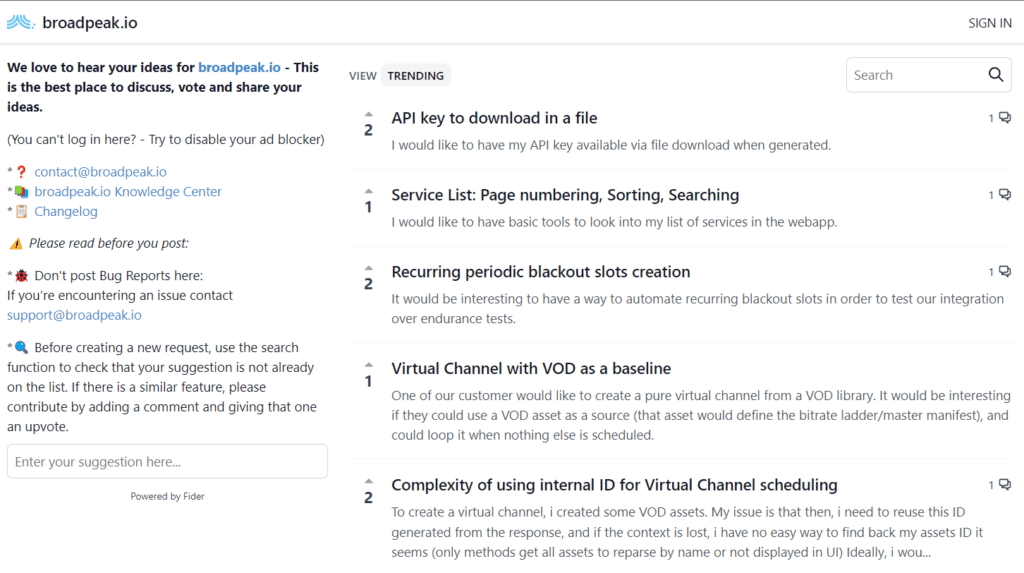
Task: Click vote count 1 on 'Virtual Channel with VOD'
Action: (x=368, y=381)
